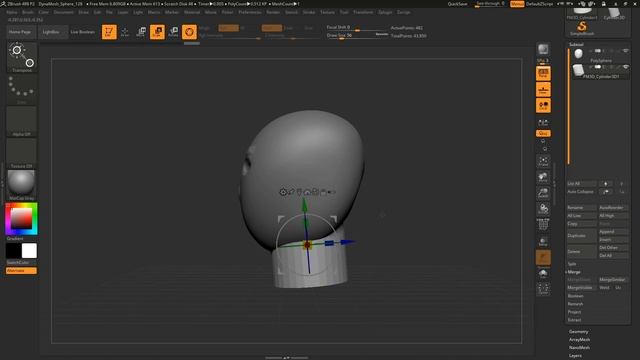Expand the Geometry palette
640x360 pixels.
(578, 332)
